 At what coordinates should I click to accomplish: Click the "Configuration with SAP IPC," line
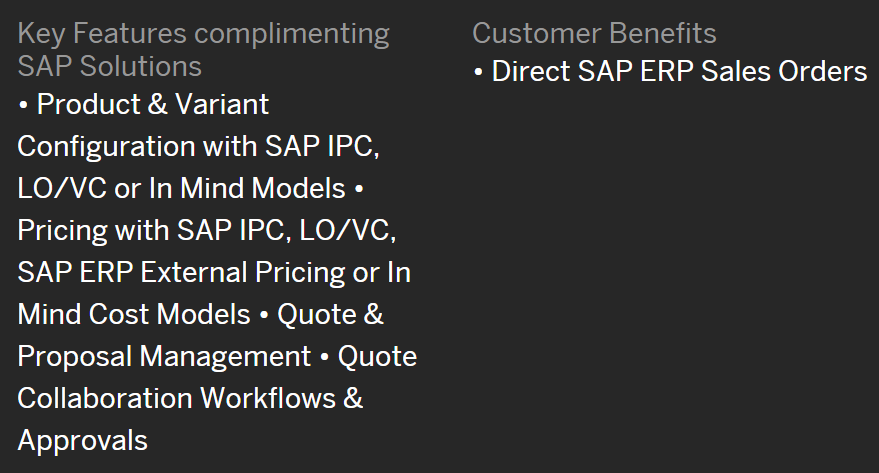pos(198,146)
